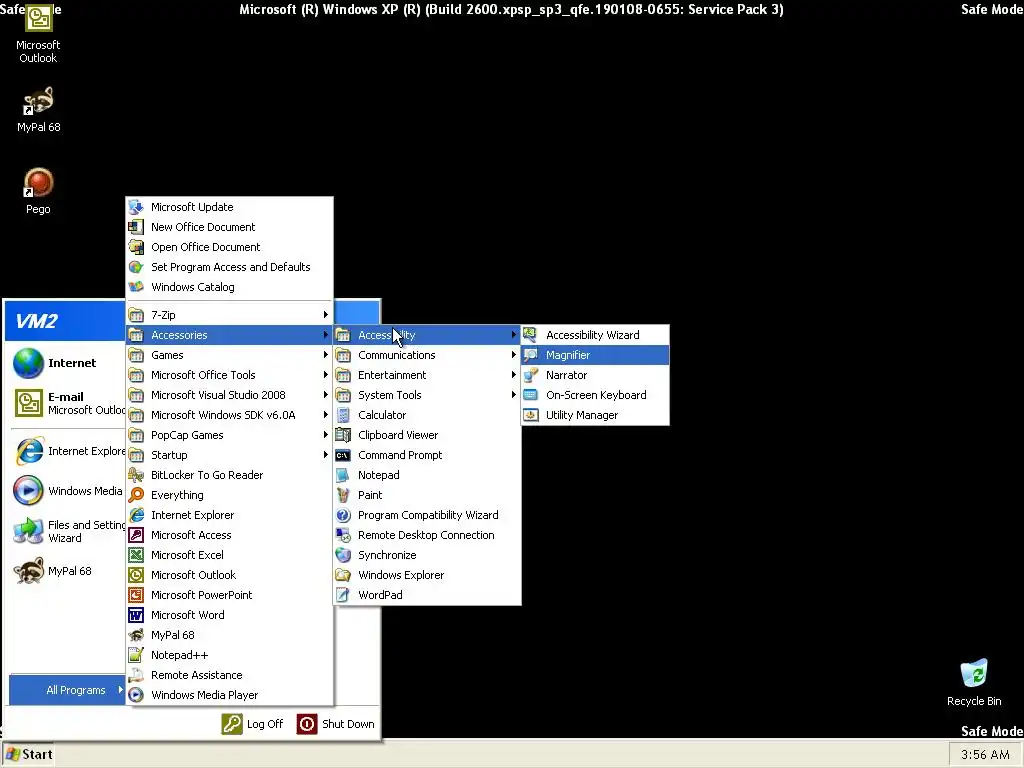Image resolution: width=1024 pixels, height=768 pixels.
Task: Expand the Entertainment submenu arrow
Action: [514, 375]
